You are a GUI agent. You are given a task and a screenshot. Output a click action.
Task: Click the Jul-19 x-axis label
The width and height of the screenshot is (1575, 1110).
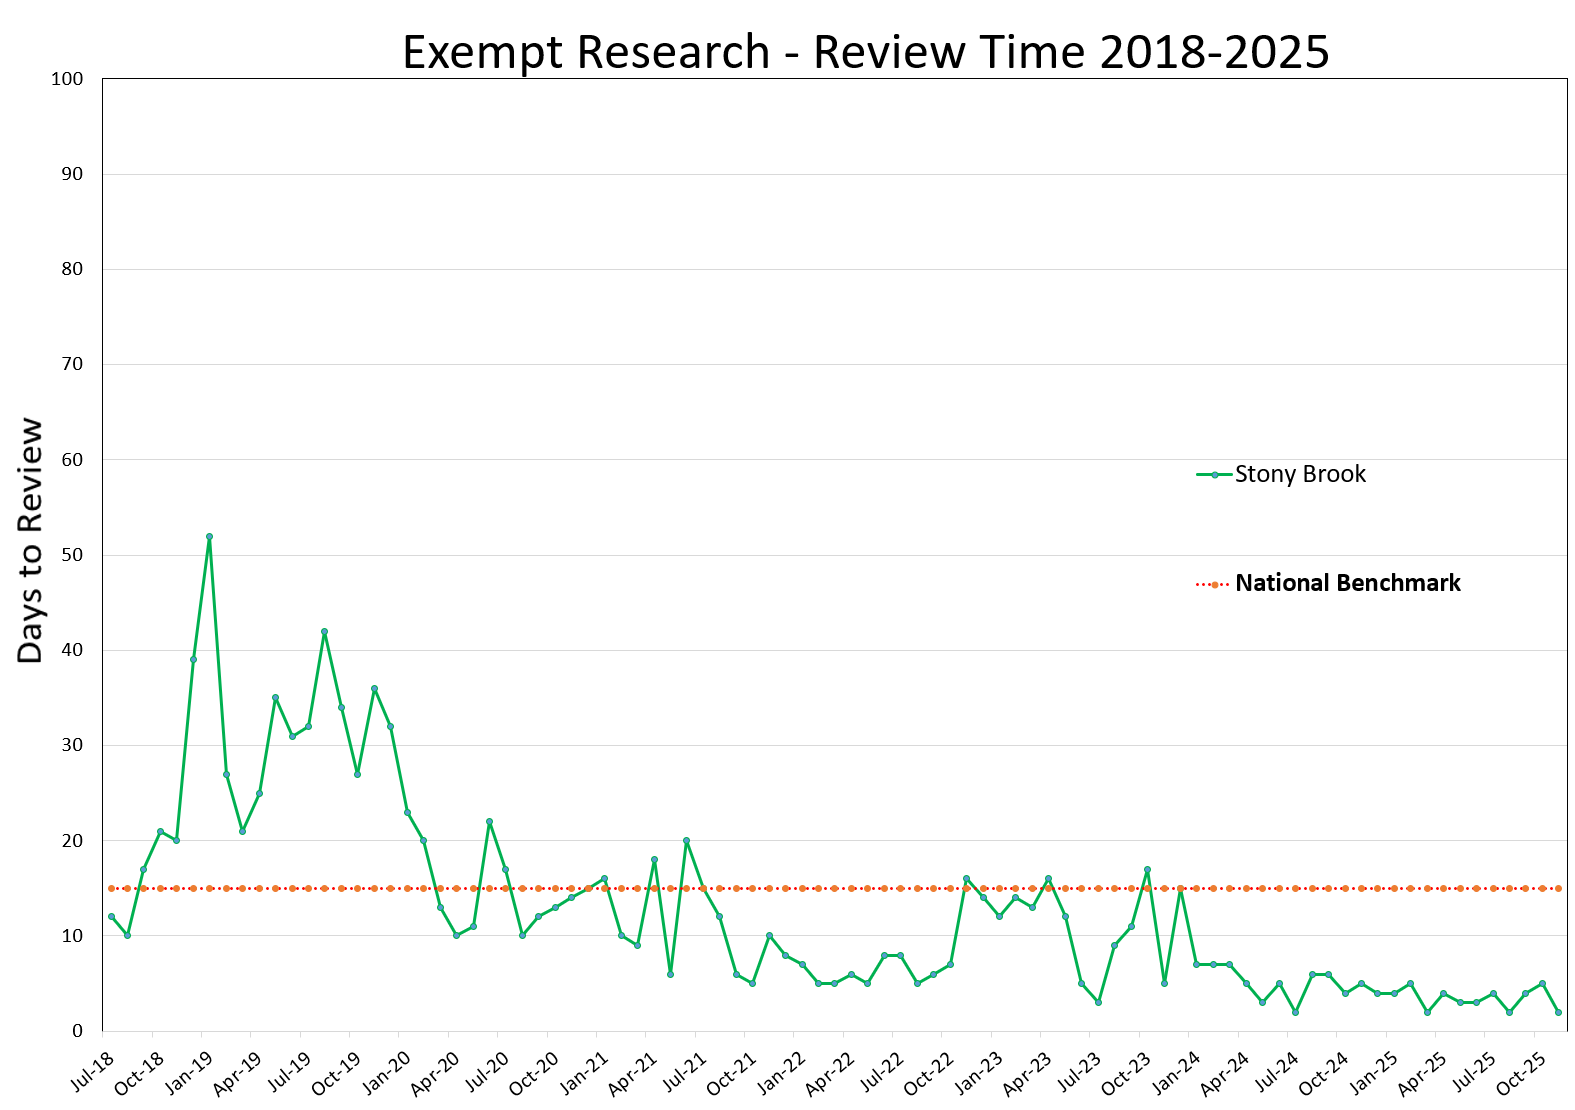pos(290,1071)
